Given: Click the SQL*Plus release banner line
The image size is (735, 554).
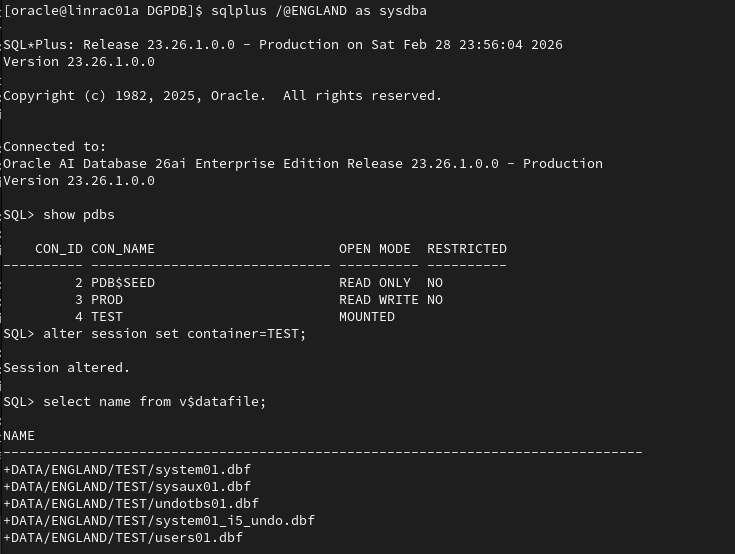Looking at the screenshot, I should tap(282, 45).
